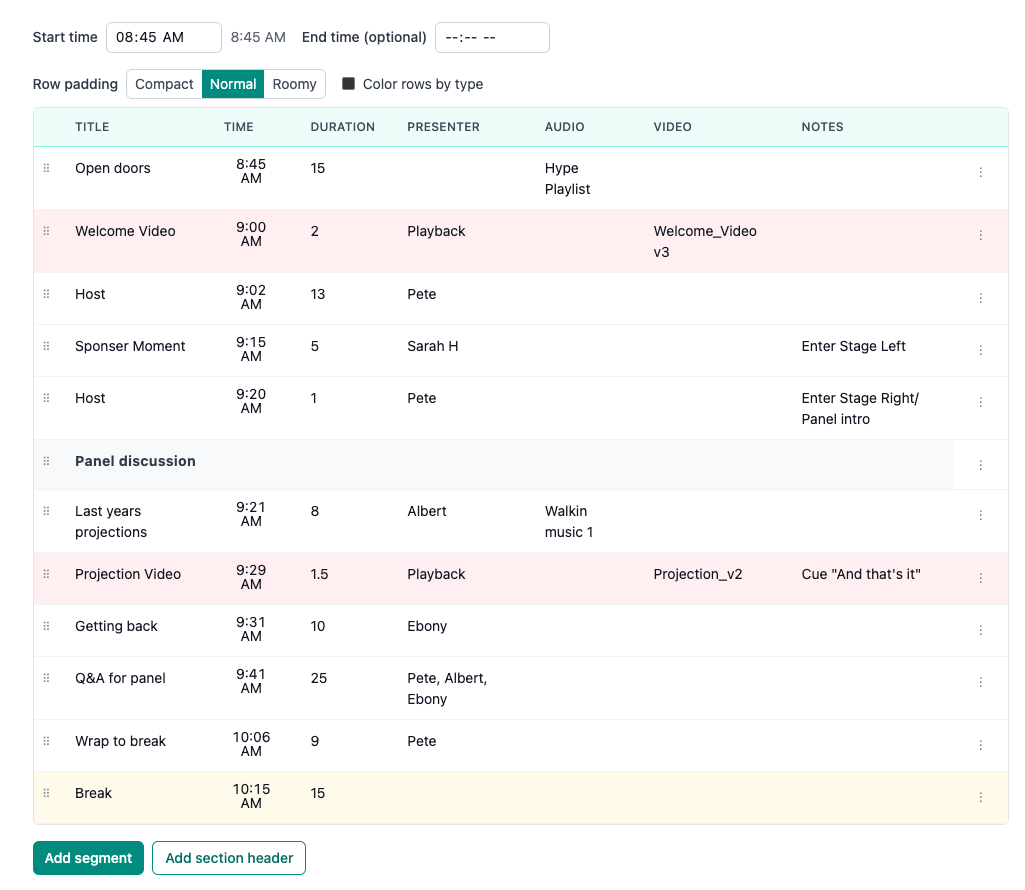Click drag handle of Panel discussion header
Image resolution: width=1025 pixels, height=890 pixels.
coord(46,461)
